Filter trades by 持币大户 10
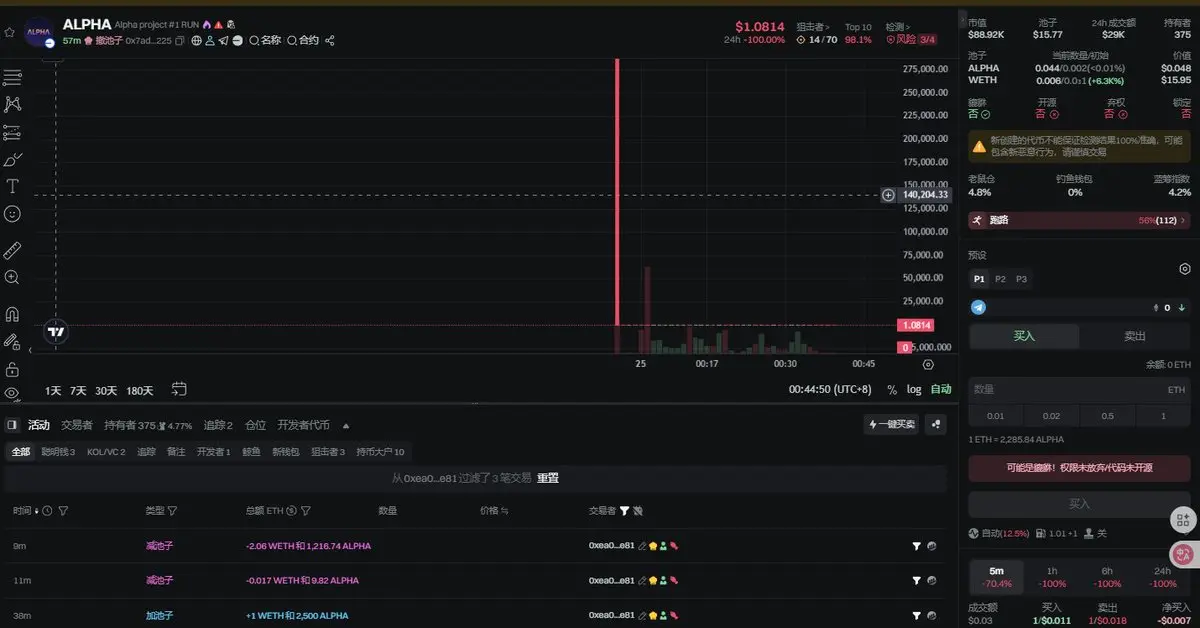Image resolution: width=1200 pixels, height=628 pixels. point(380,452)
